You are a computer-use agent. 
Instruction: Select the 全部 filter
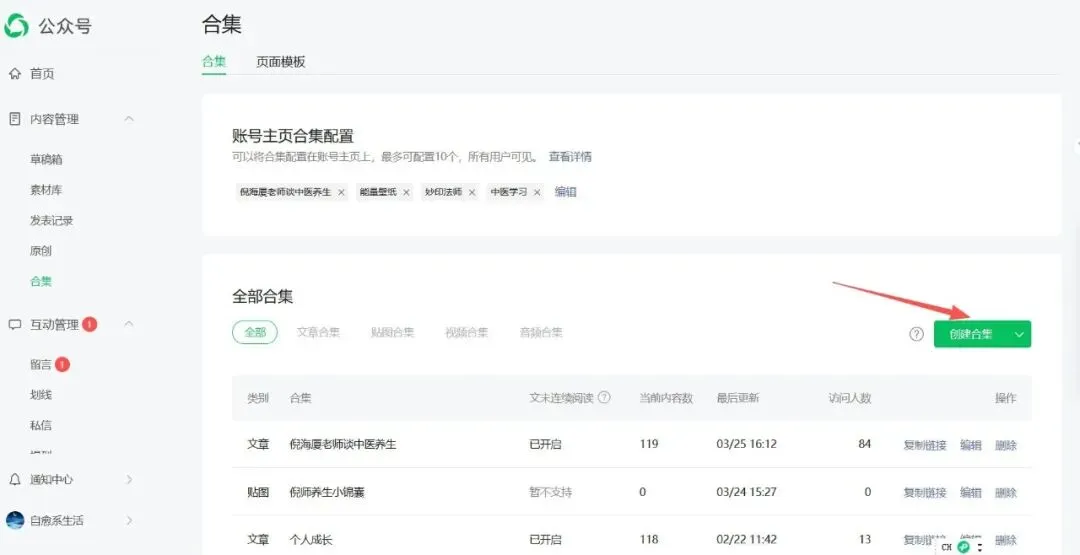(255, 332)
